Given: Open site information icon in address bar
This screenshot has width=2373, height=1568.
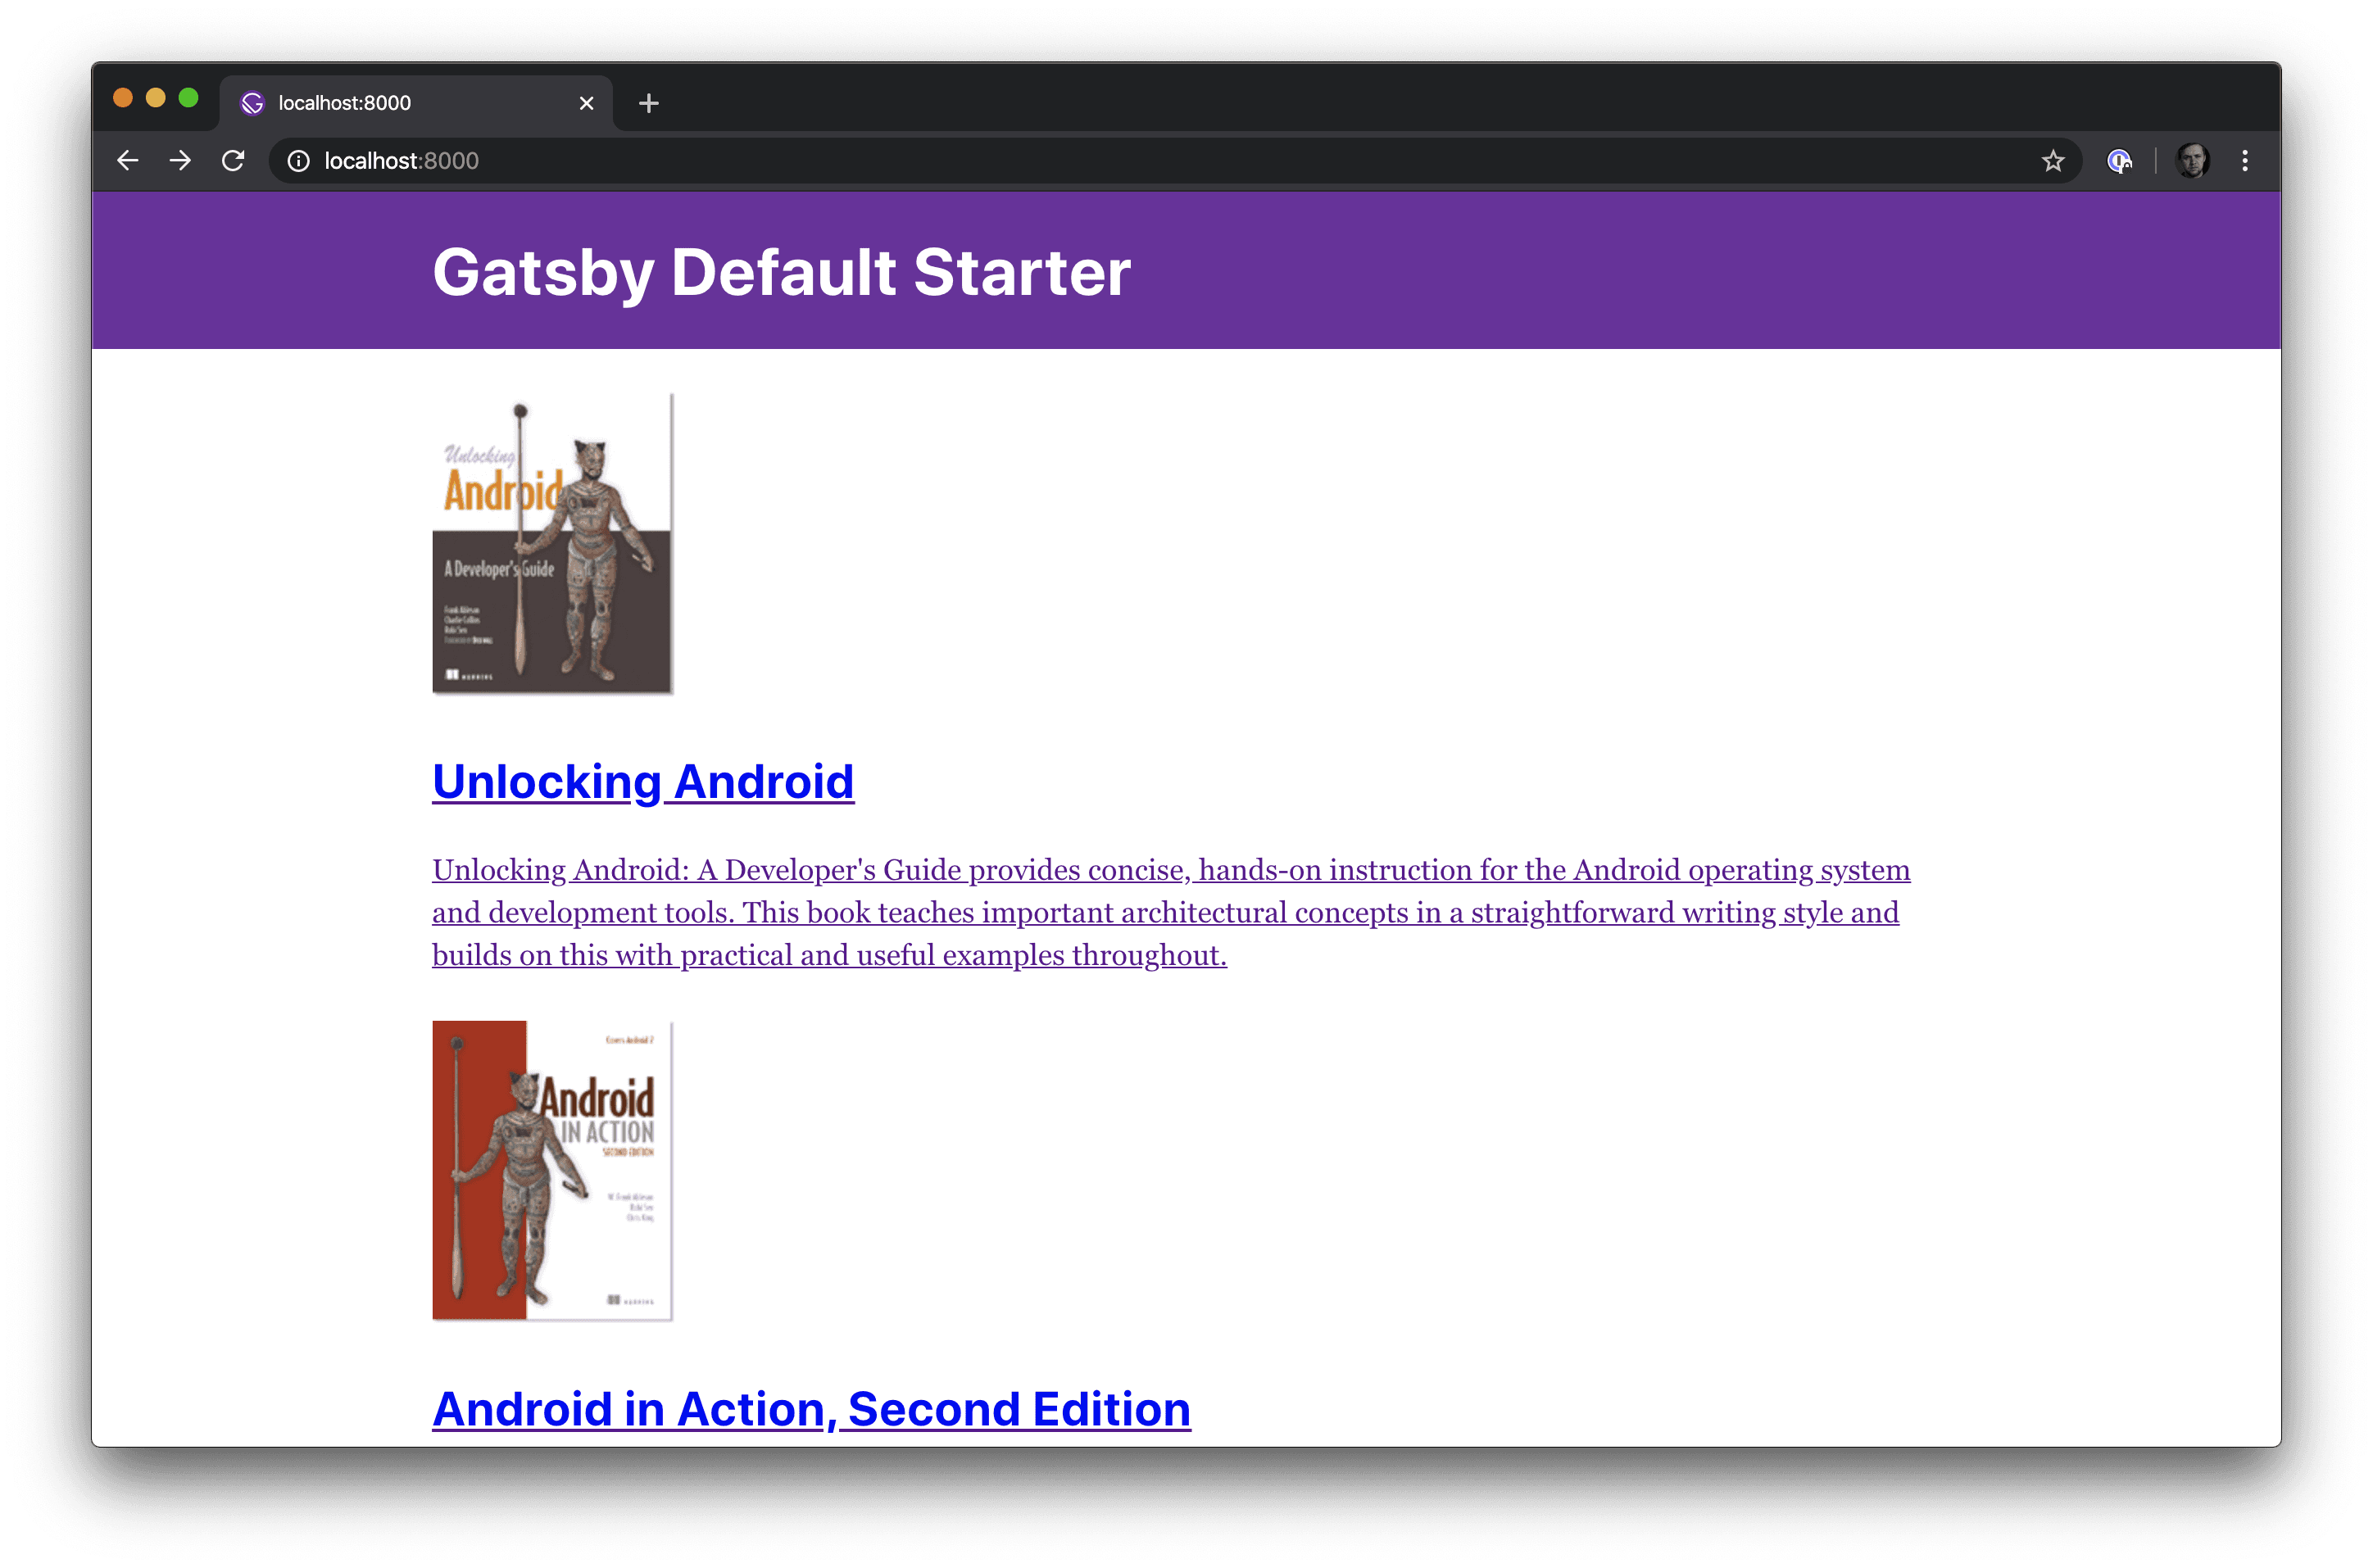Looking at the screenshot, I should [298, 161].
